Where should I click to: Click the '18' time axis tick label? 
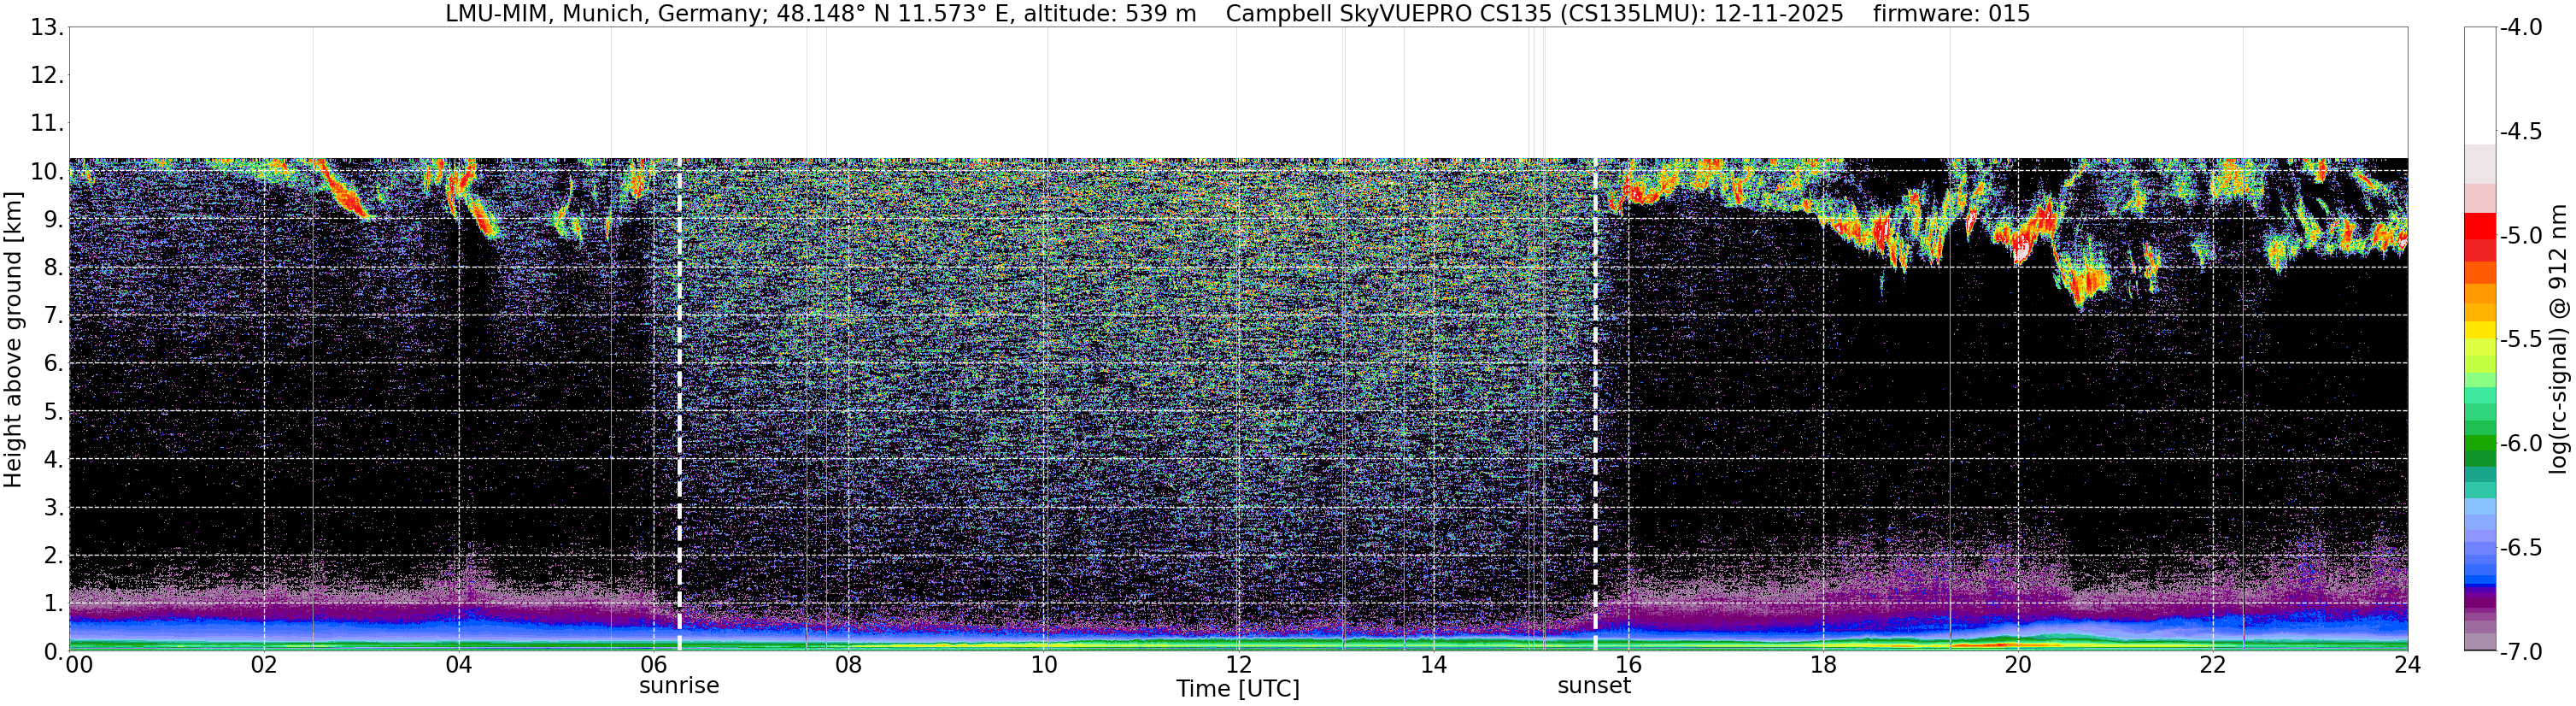point(1823,665)
